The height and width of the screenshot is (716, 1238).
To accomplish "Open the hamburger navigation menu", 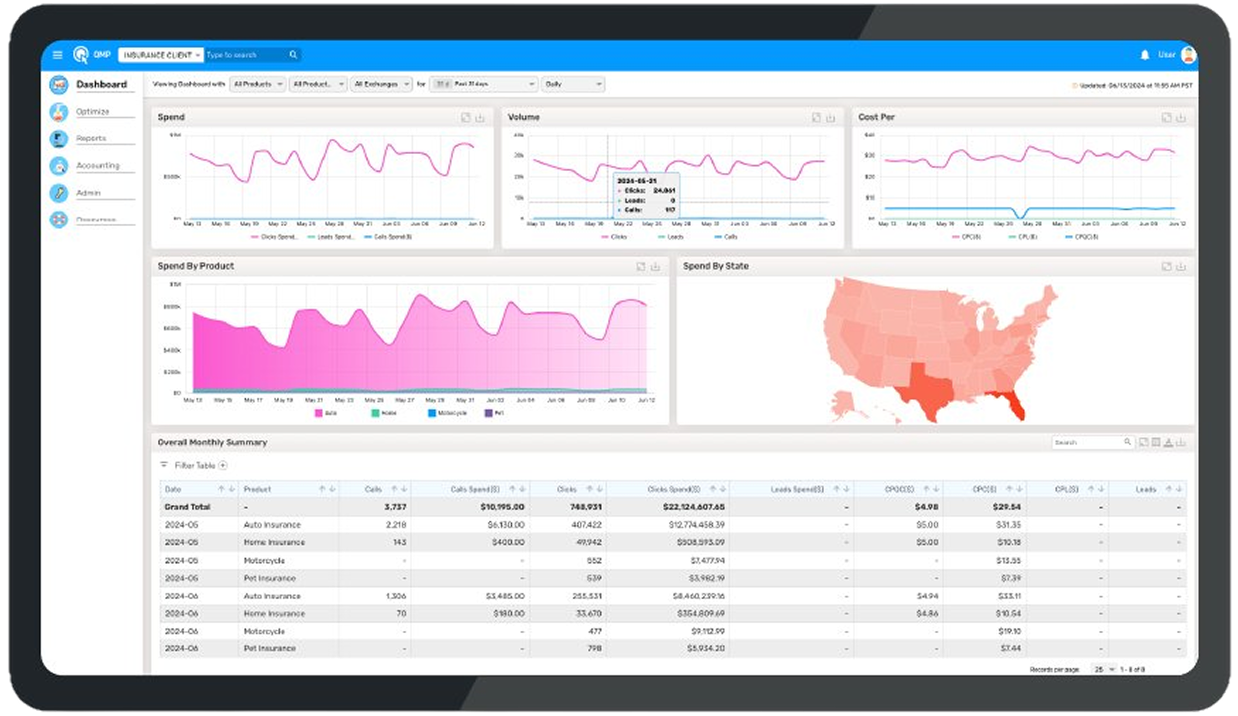I will click(57, 55).
